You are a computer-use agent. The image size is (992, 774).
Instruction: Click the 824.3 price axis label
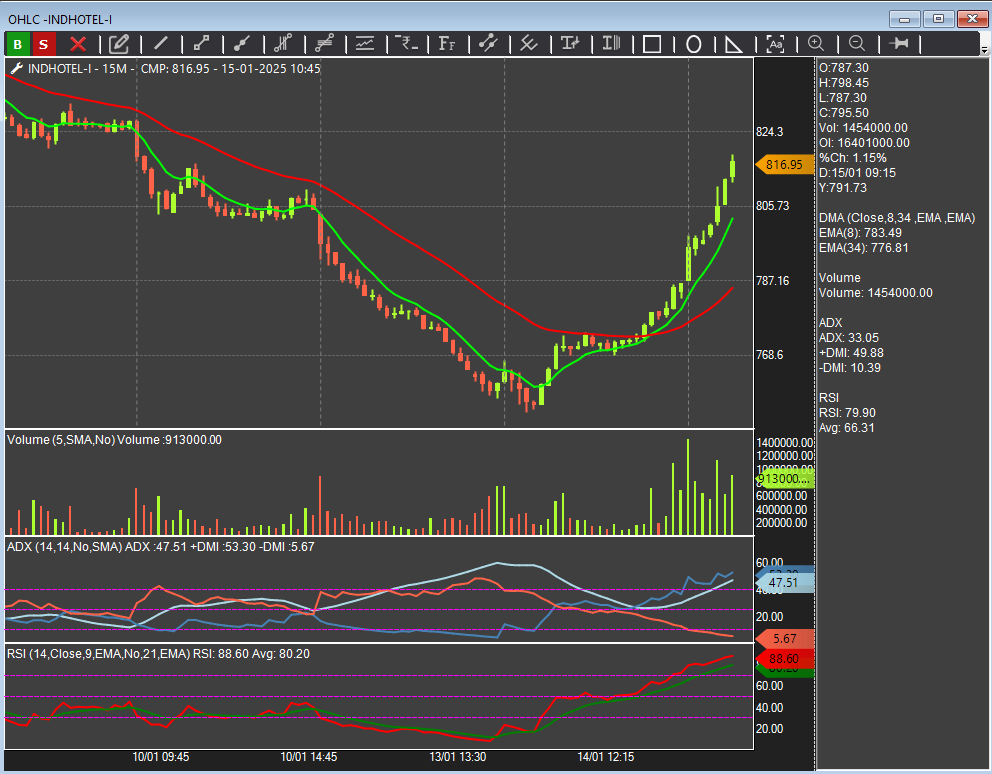769,132
